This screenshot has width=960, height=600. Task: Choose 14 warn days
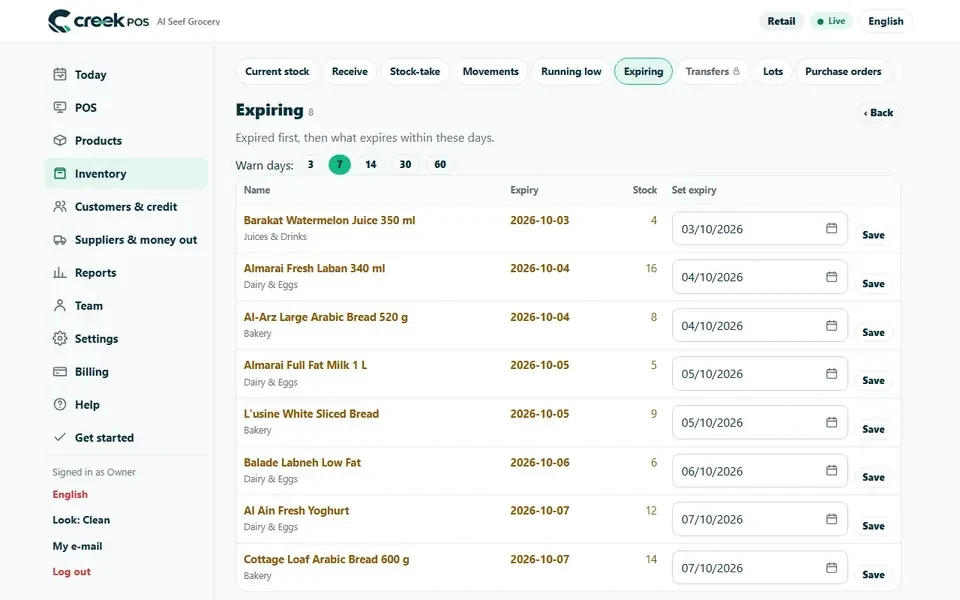(370, 164)
